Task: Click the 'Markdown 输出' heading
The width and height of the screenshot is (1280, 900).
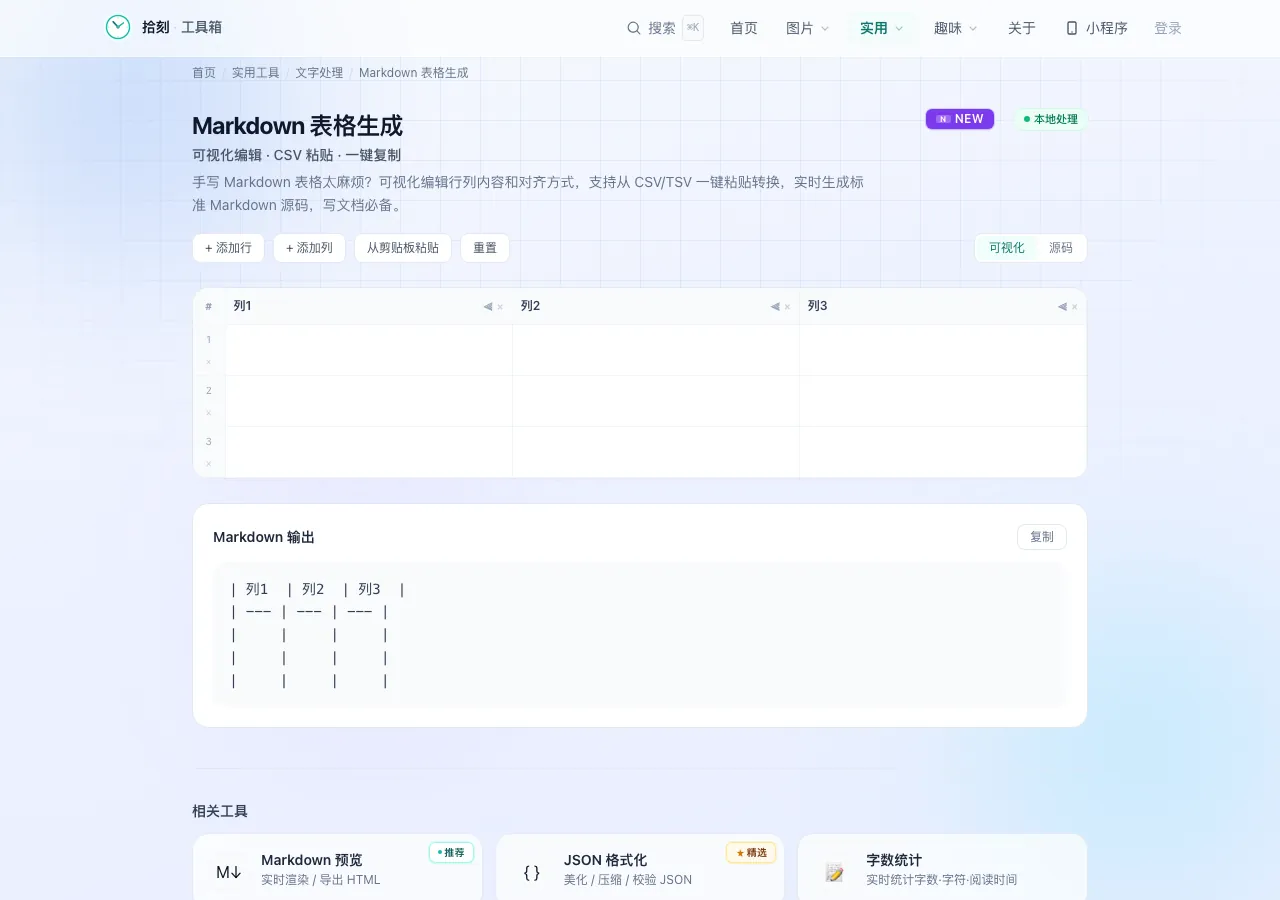Action: 264,537
